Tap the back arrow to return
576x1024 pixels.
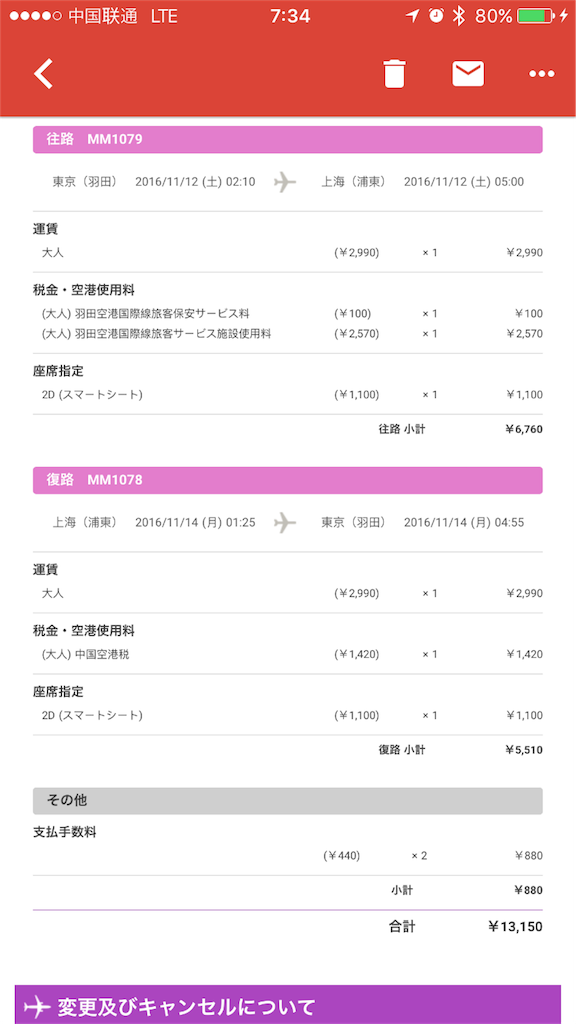pyautogui.click(x=42, y=73)
